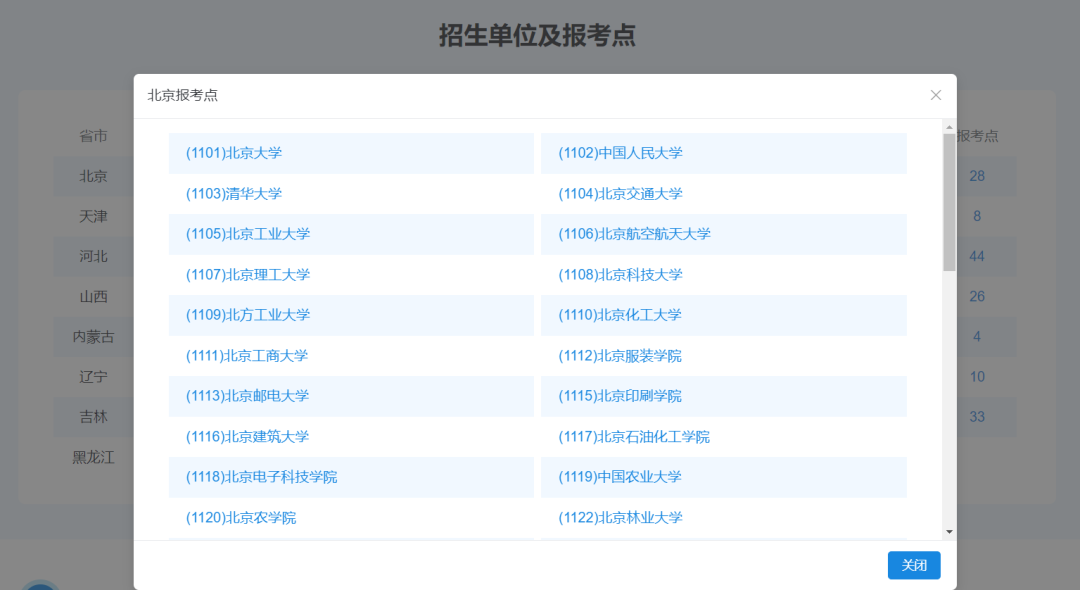Click count 4 for 内蒙古 报考点
The width and height of the screenshot is (1080, 590).
pos(977,337)
